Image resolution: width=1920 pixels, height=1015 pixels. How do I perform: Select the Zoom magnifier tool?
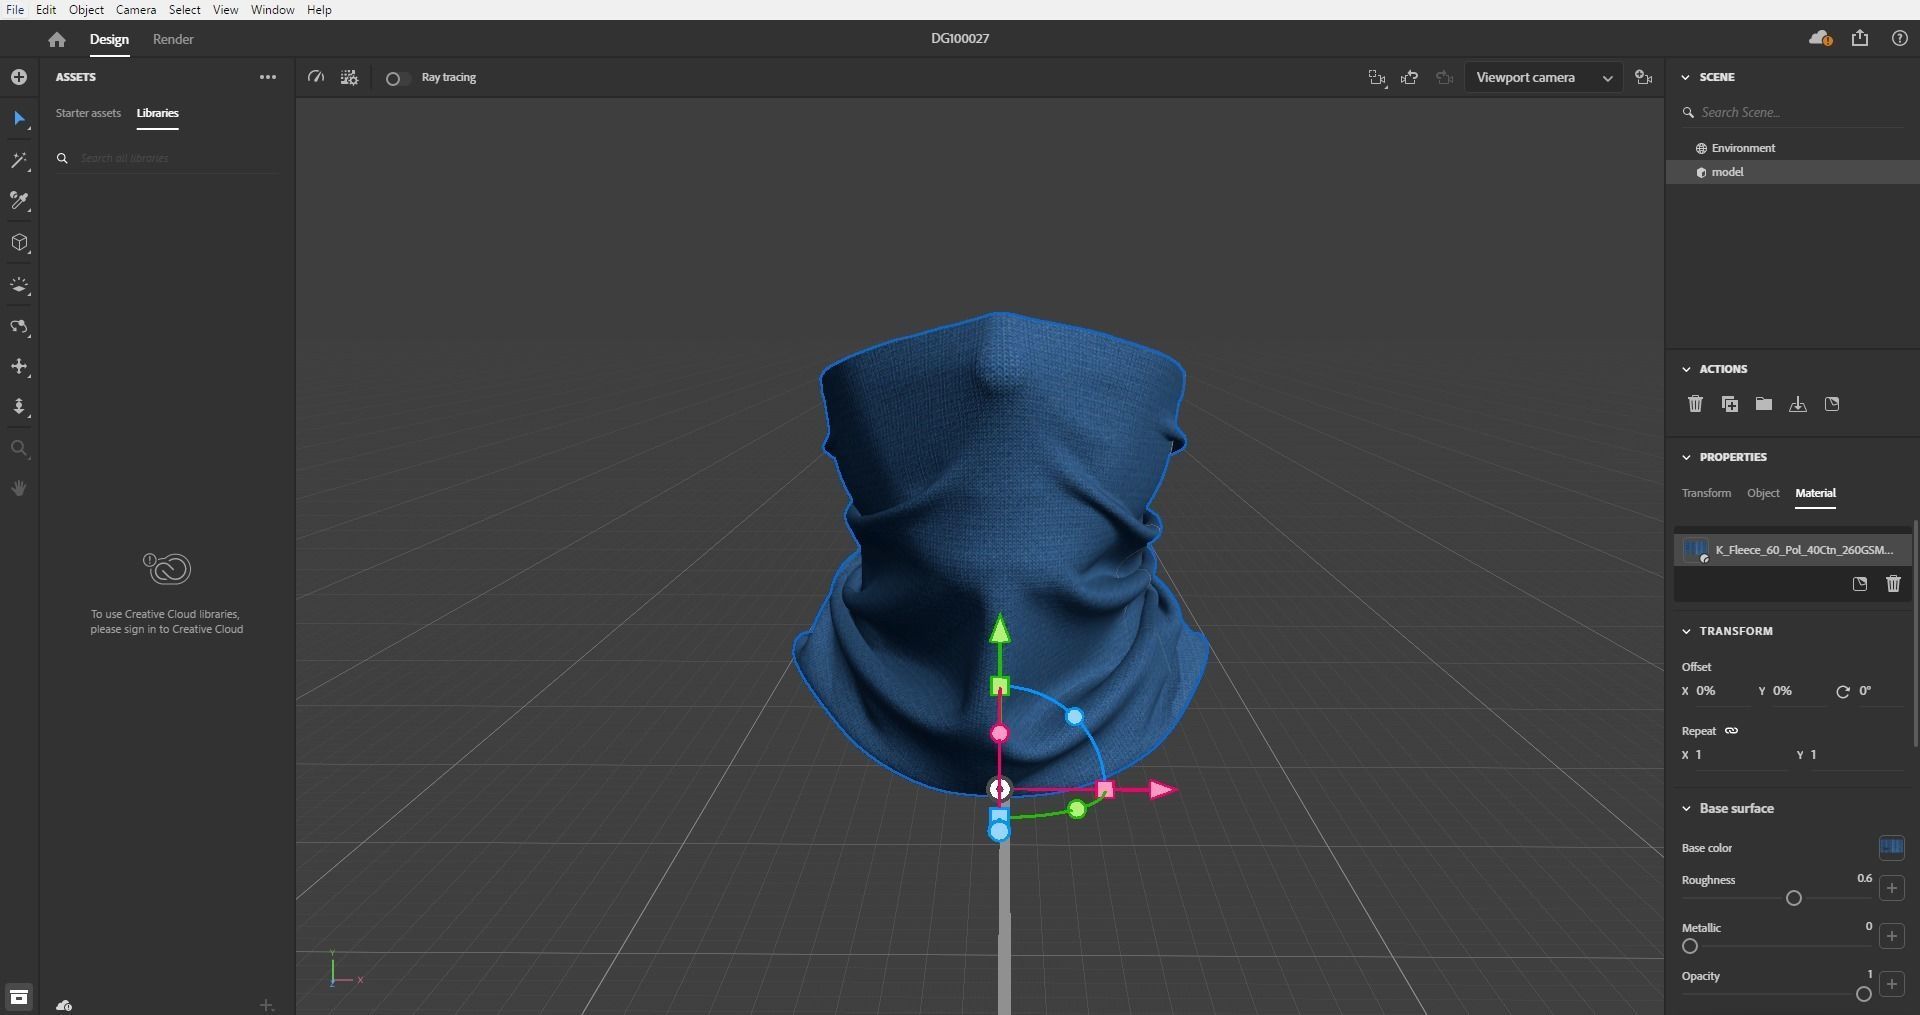19,449
